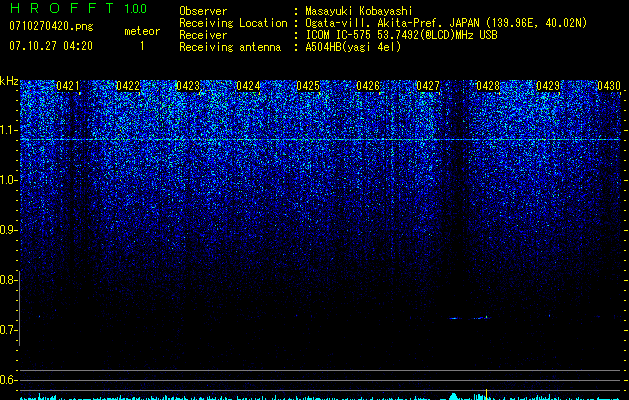
Task: Click the meteor count label
Action: pos(142,31)
